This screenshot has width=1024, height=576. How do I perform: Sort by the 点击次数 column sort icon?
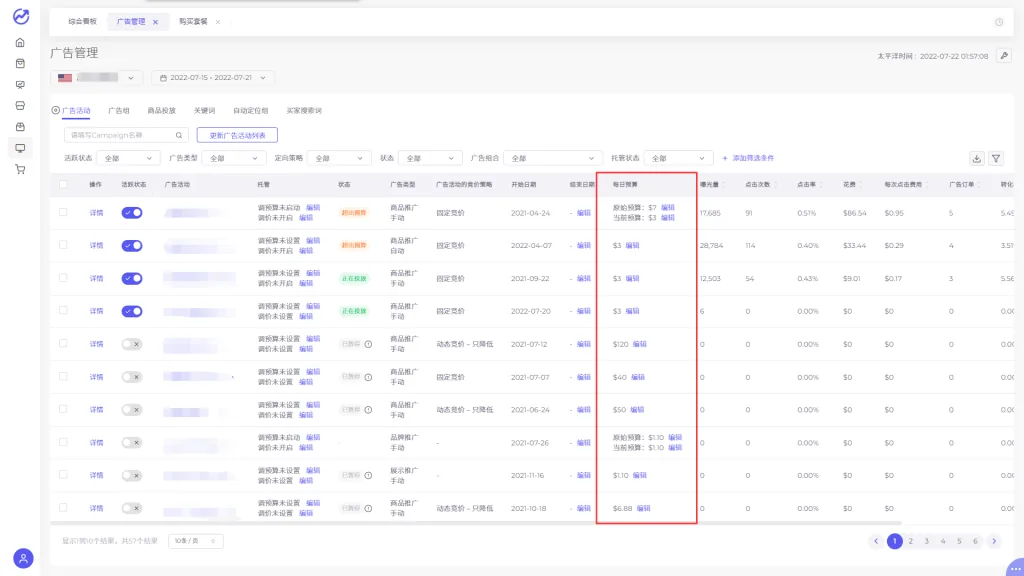[775, 185]
